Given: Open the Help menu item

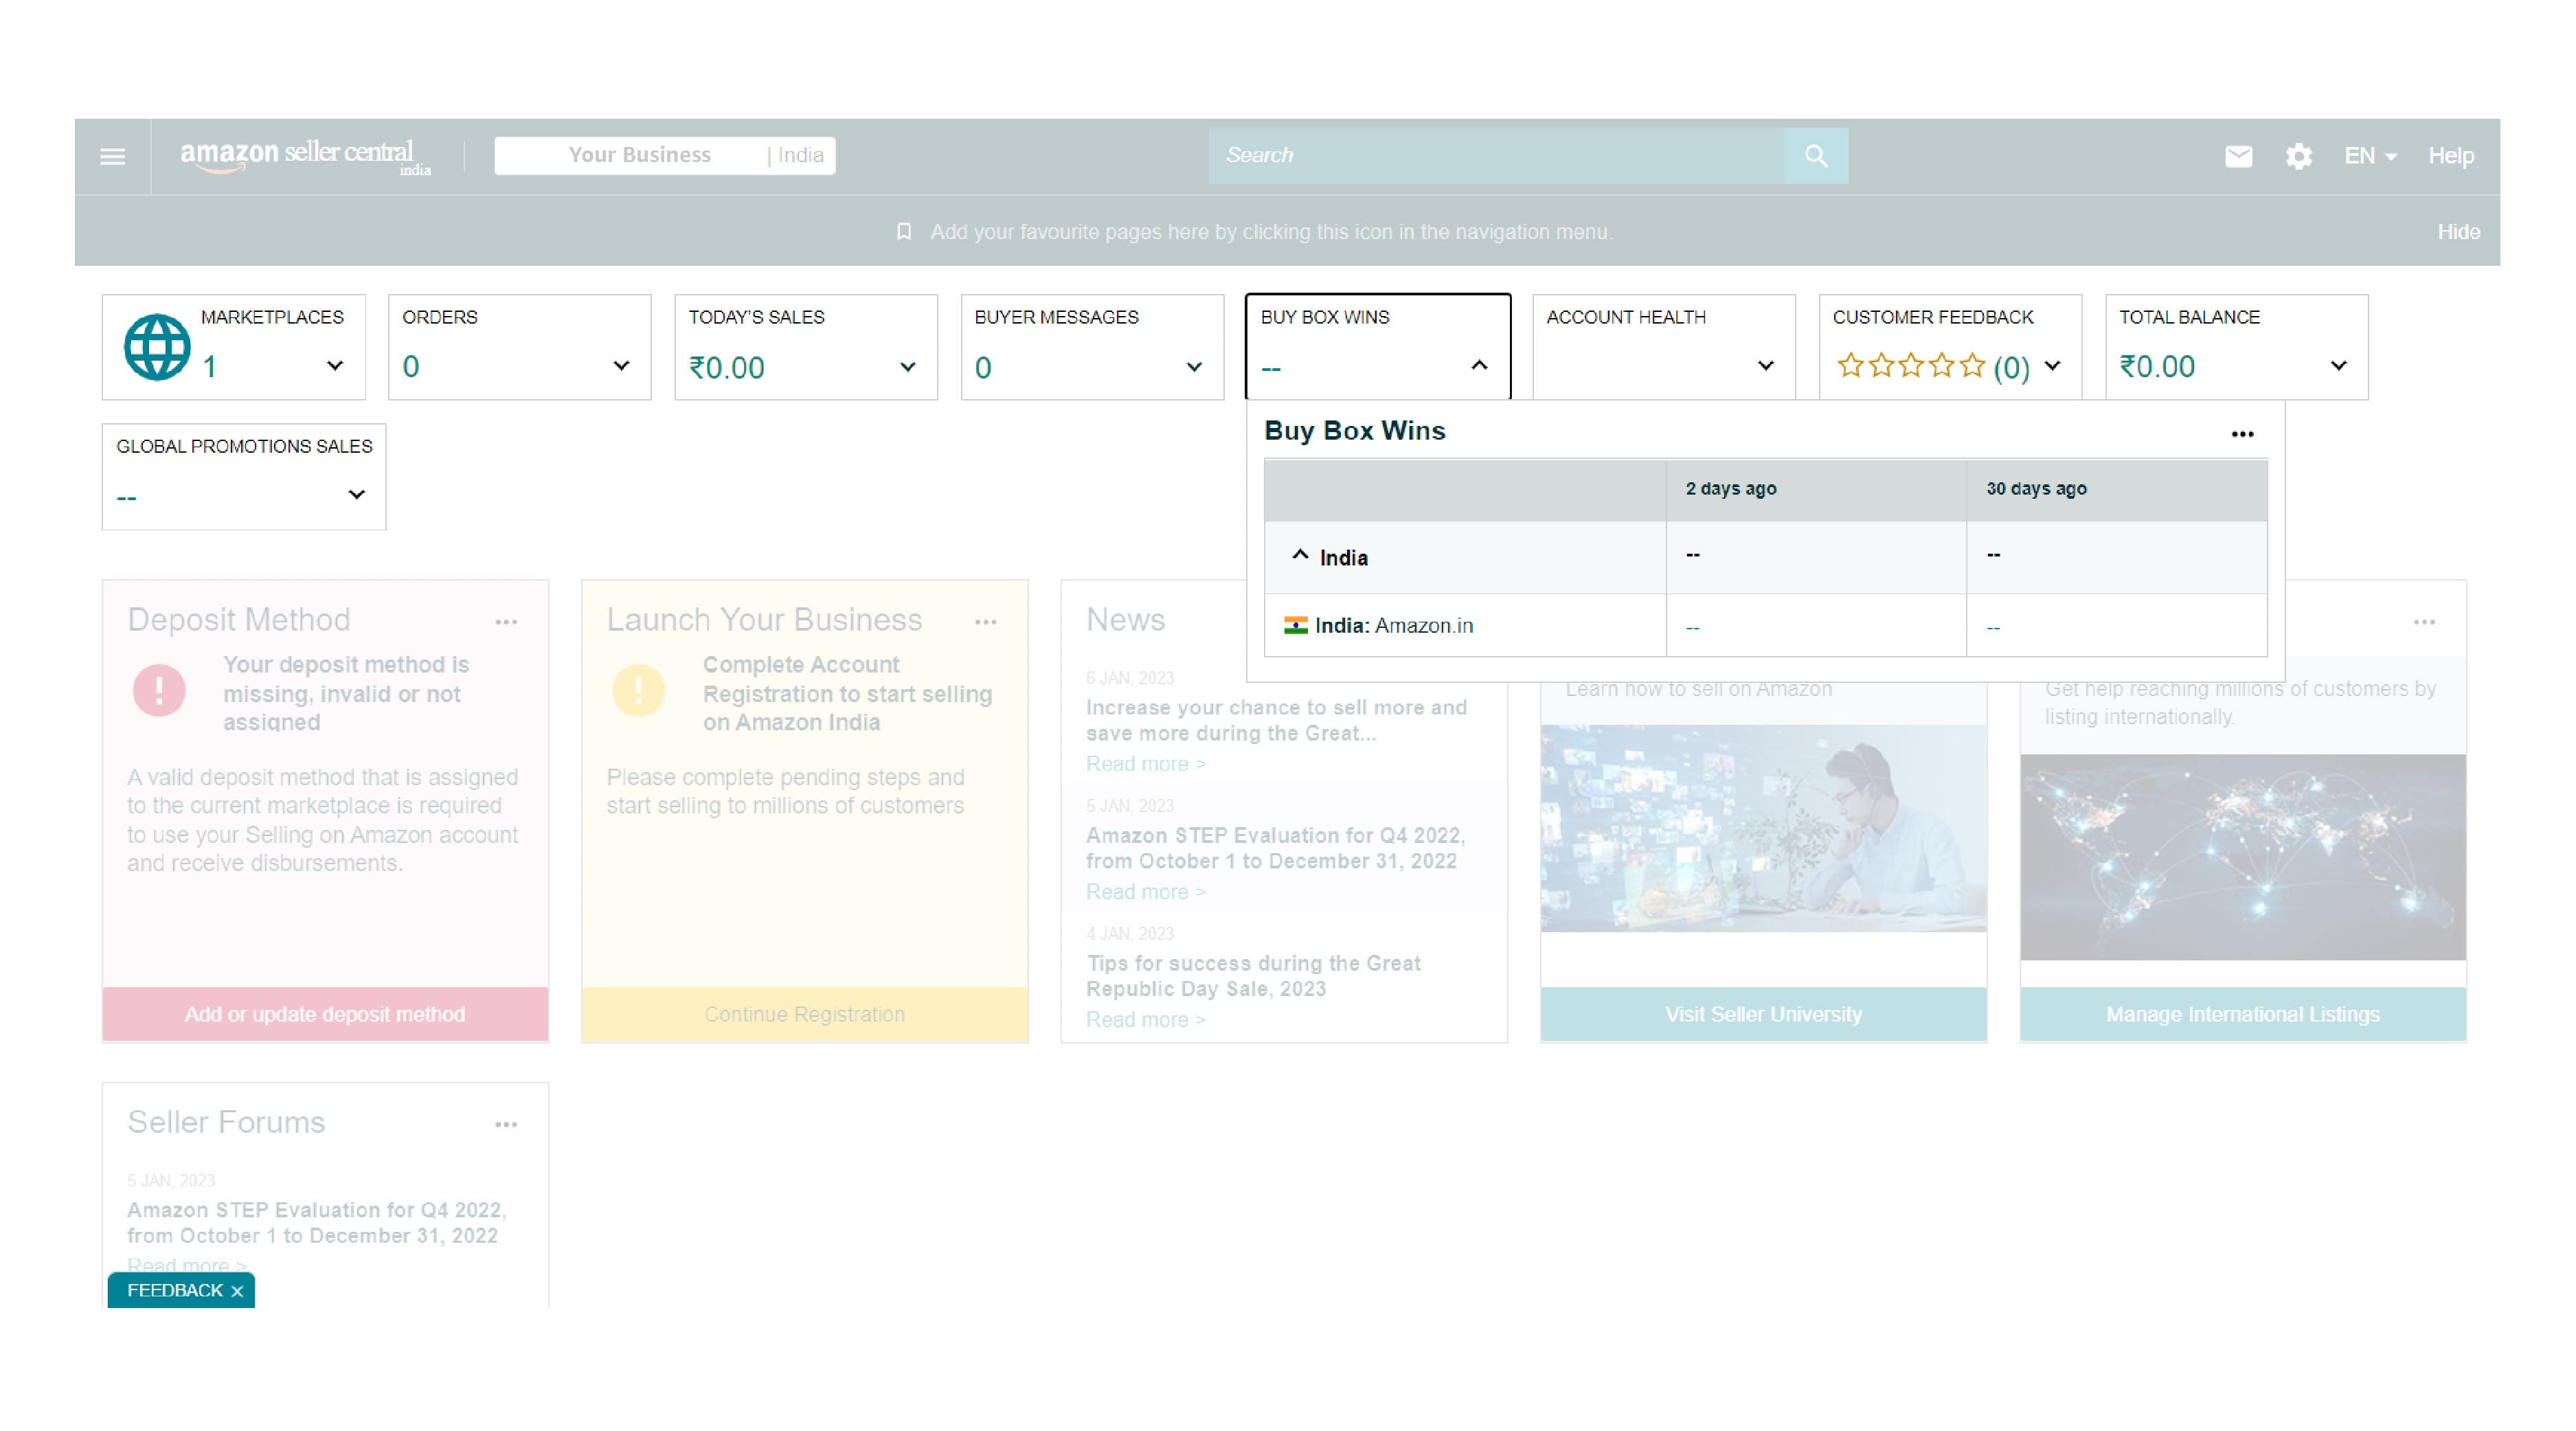Looking at the screenshot, I should click(x=2450, y=156).
